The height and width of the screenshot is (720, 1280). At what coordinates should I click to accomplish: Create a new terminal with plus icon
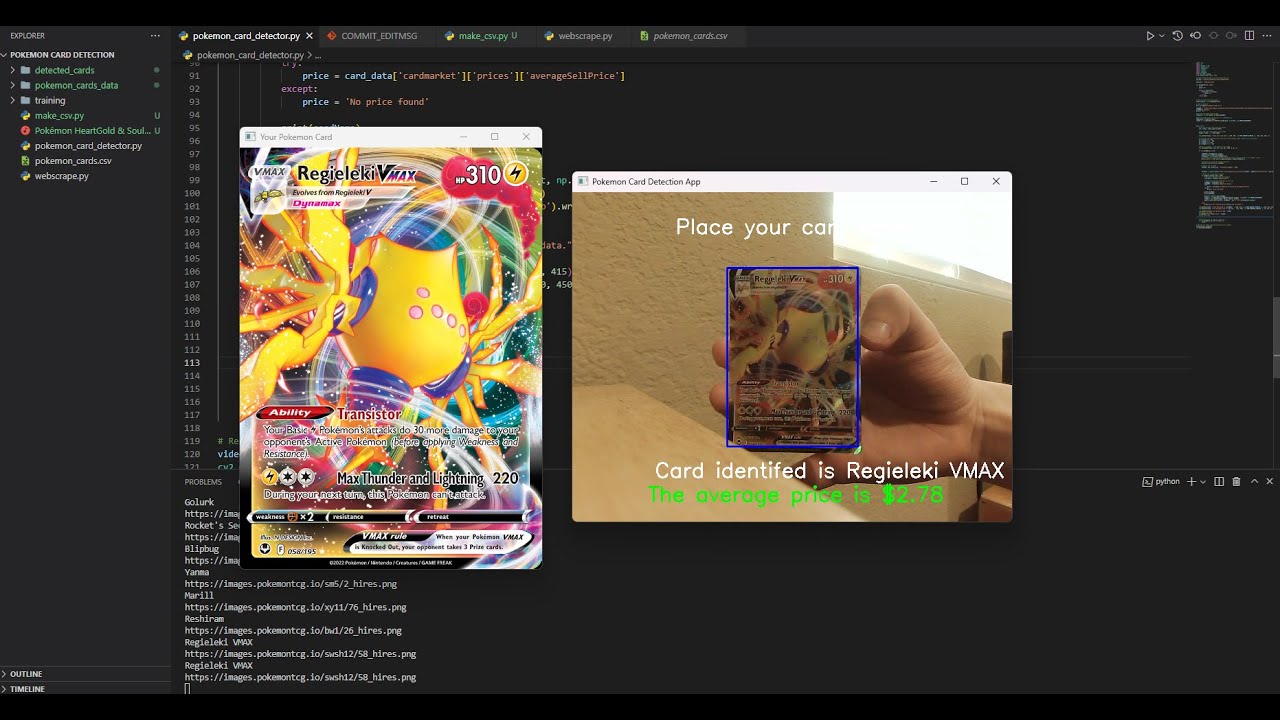pos(1190,482)
